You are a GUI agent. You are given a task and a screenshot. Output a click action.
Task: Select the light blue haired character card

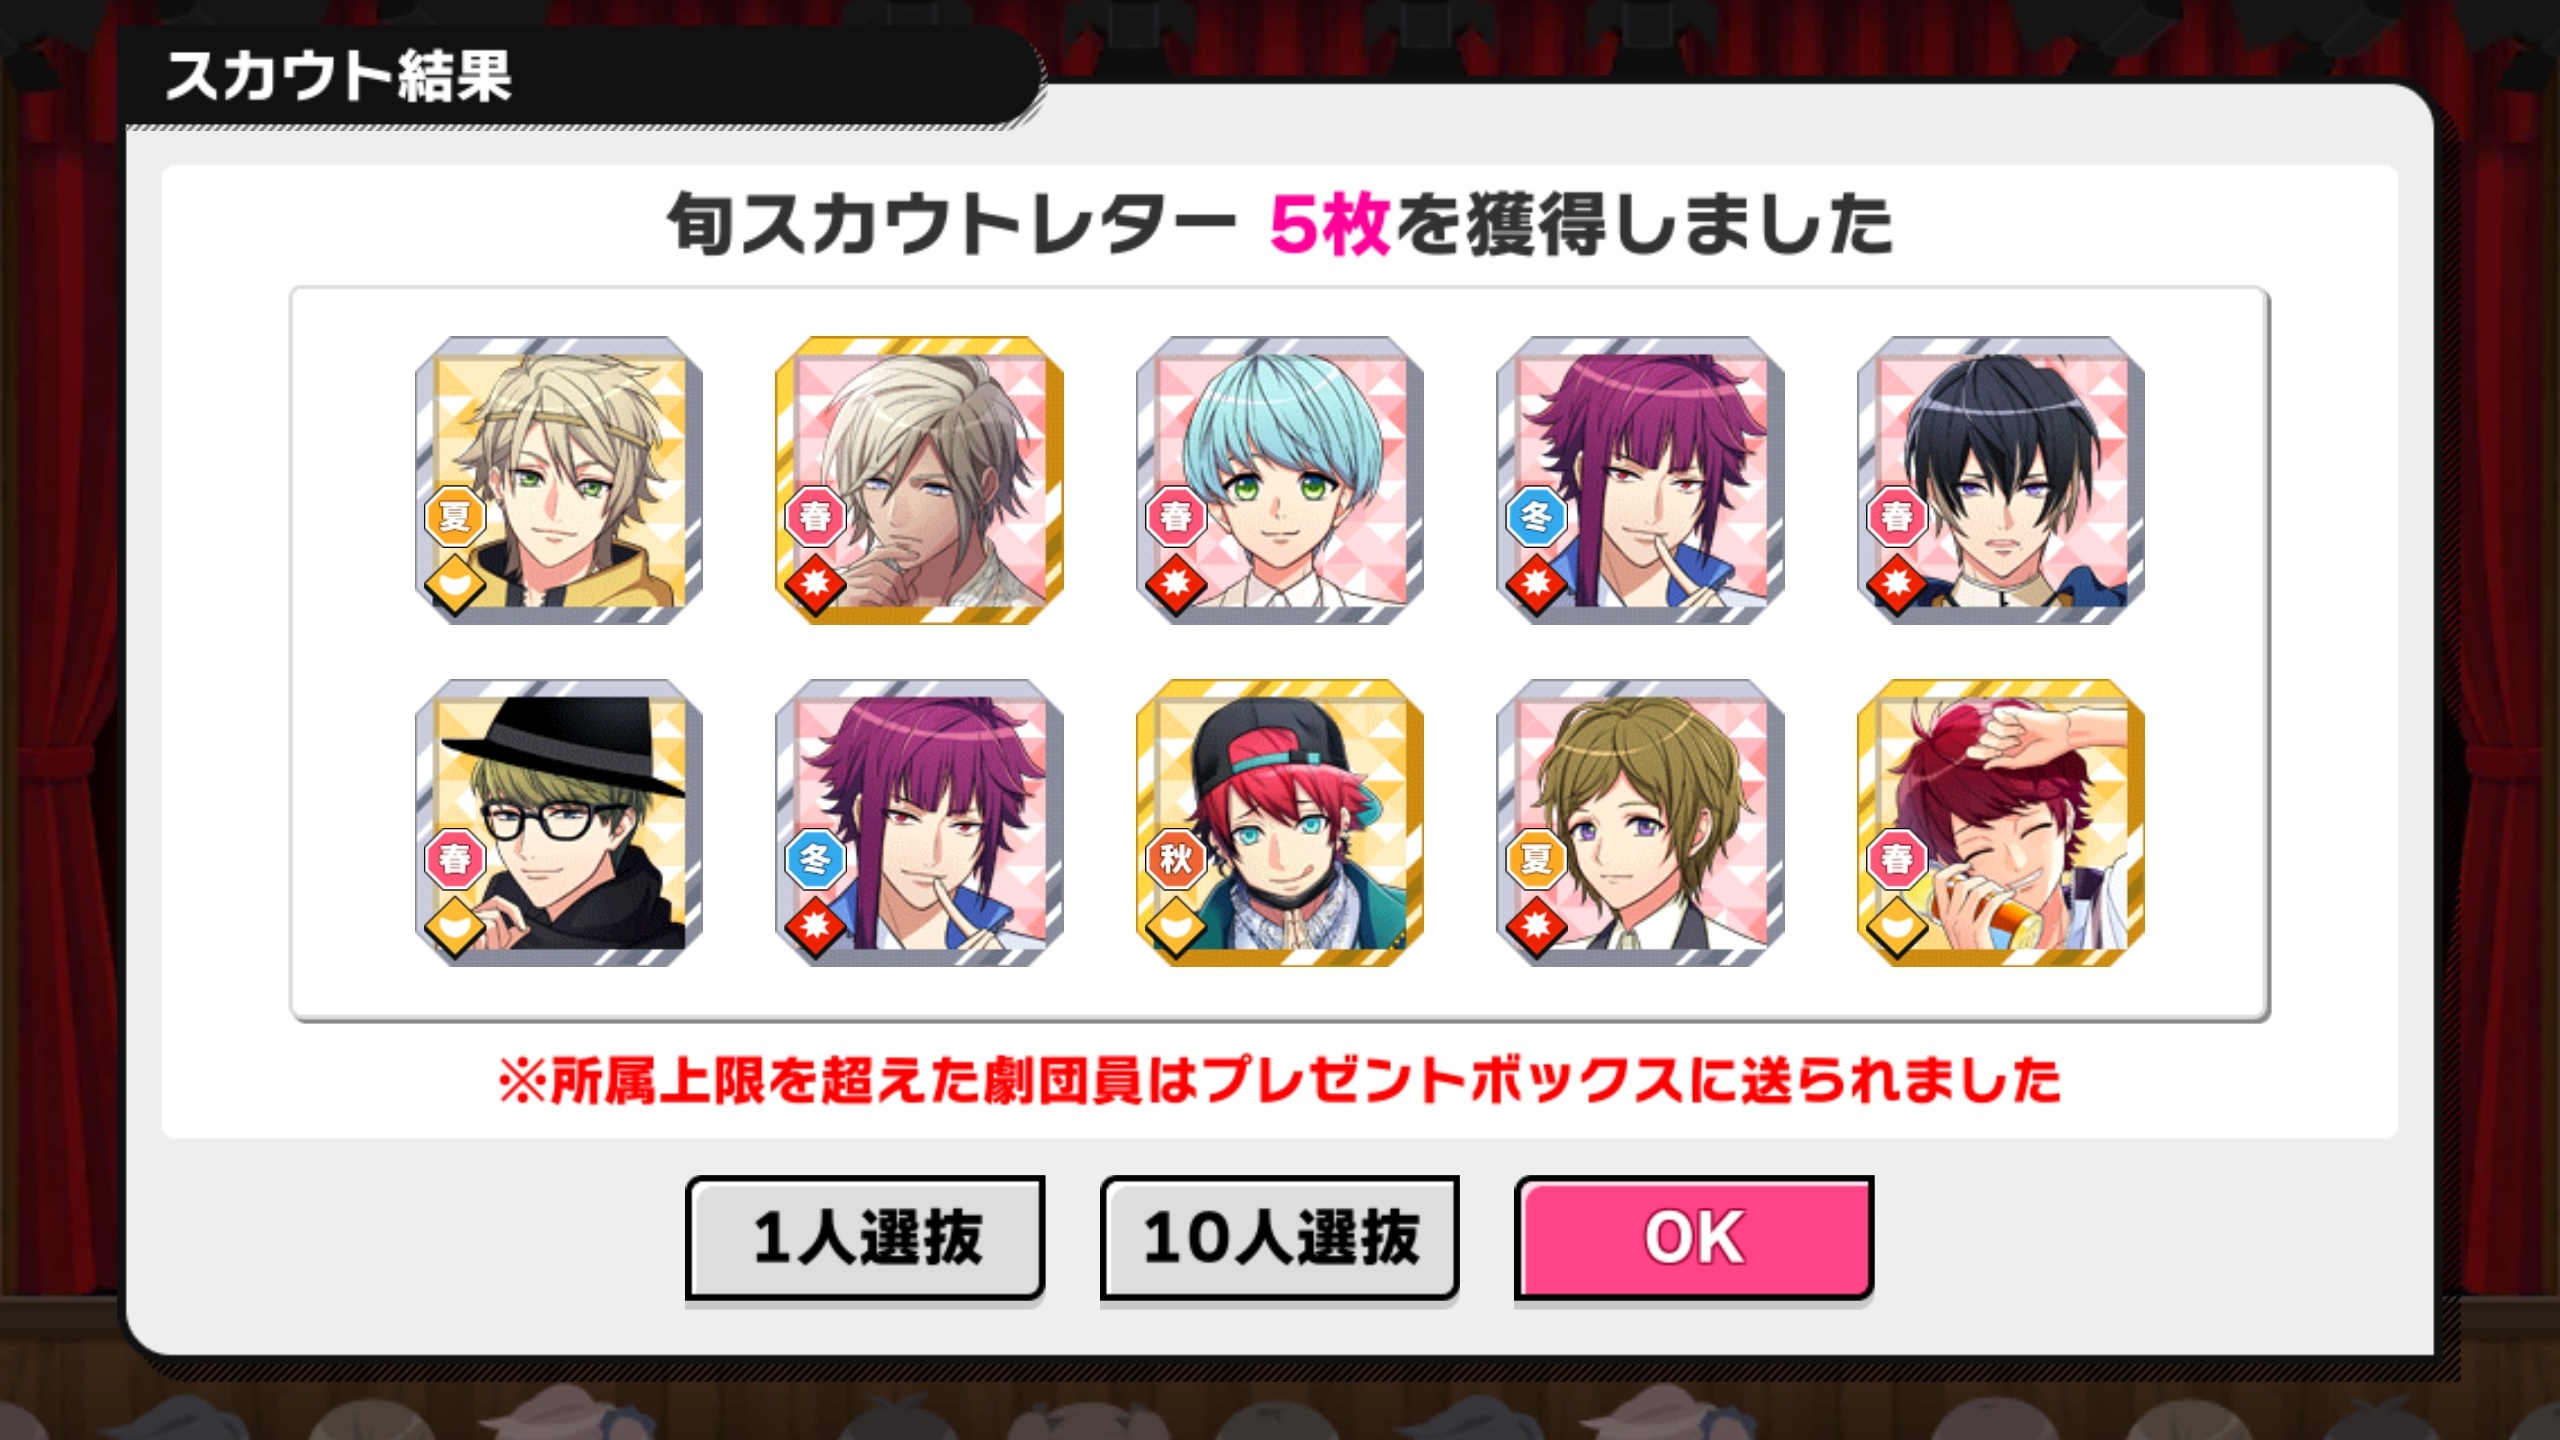1280,480
